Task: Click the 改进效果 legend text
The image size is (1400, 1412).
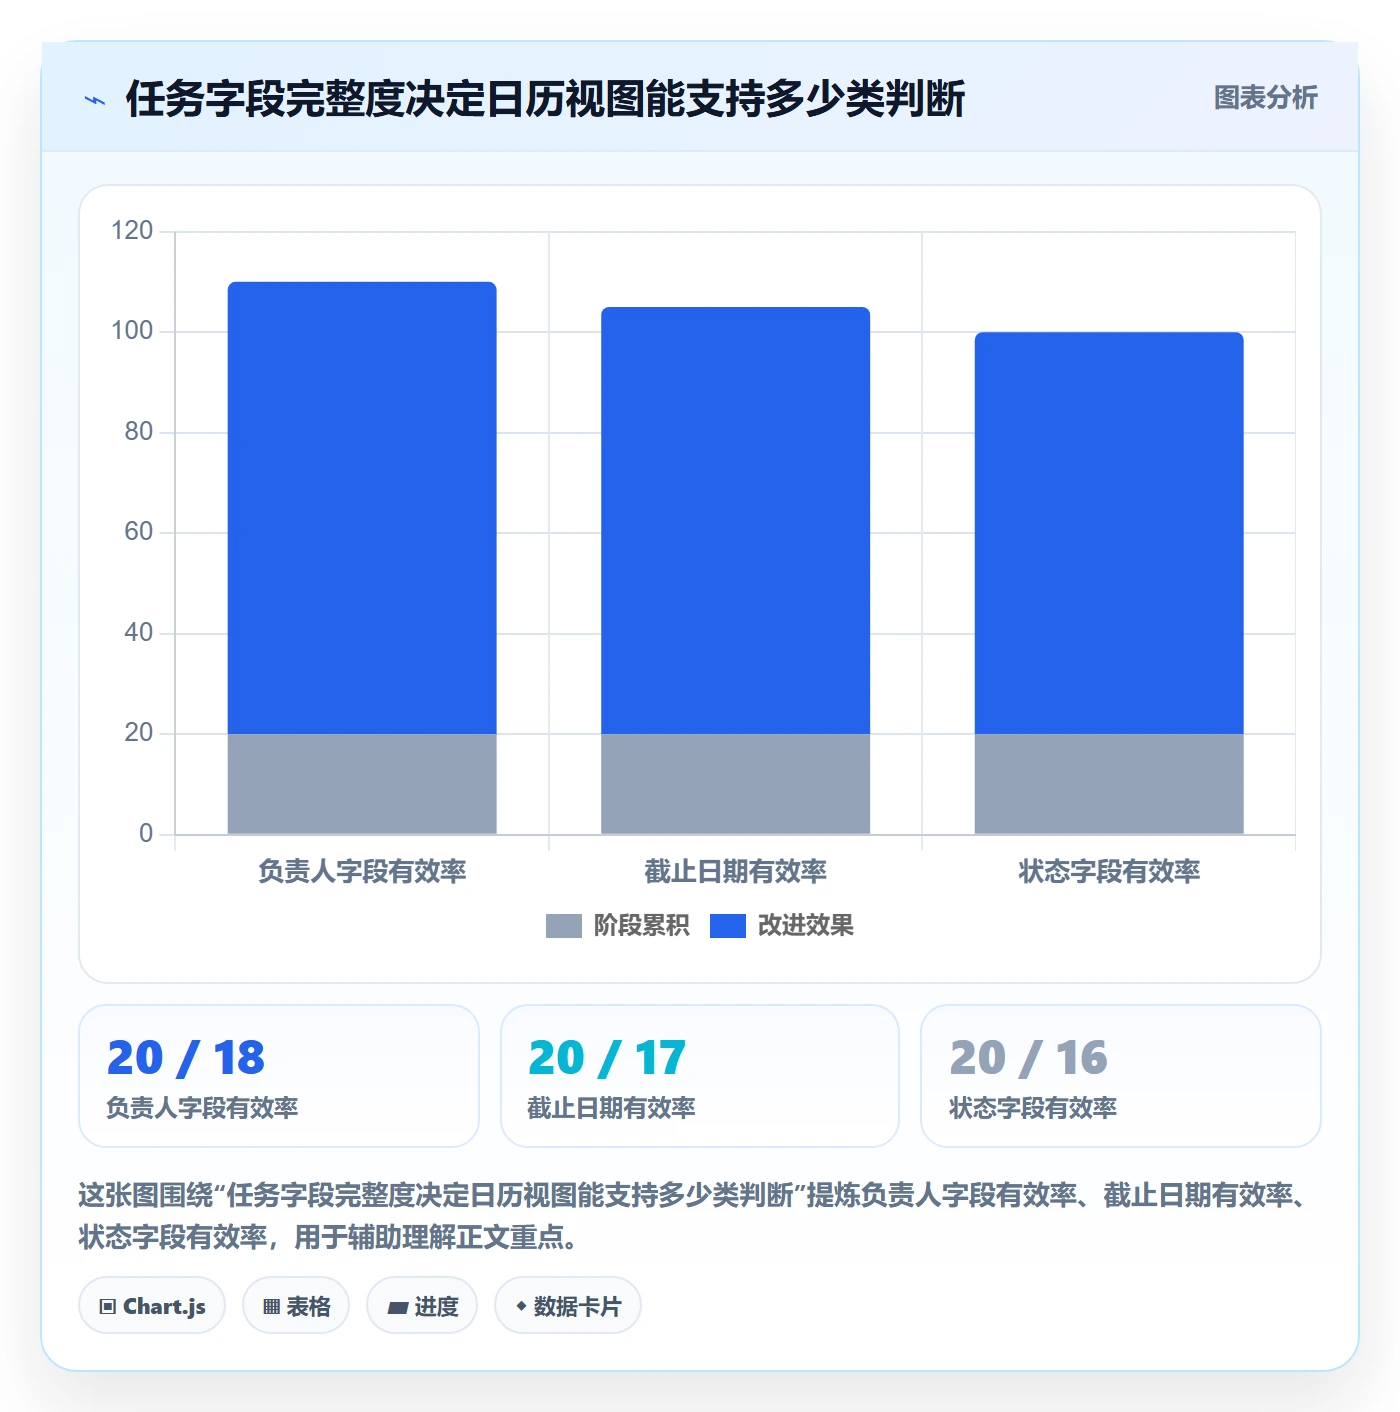Action: (x=805, y=926)
